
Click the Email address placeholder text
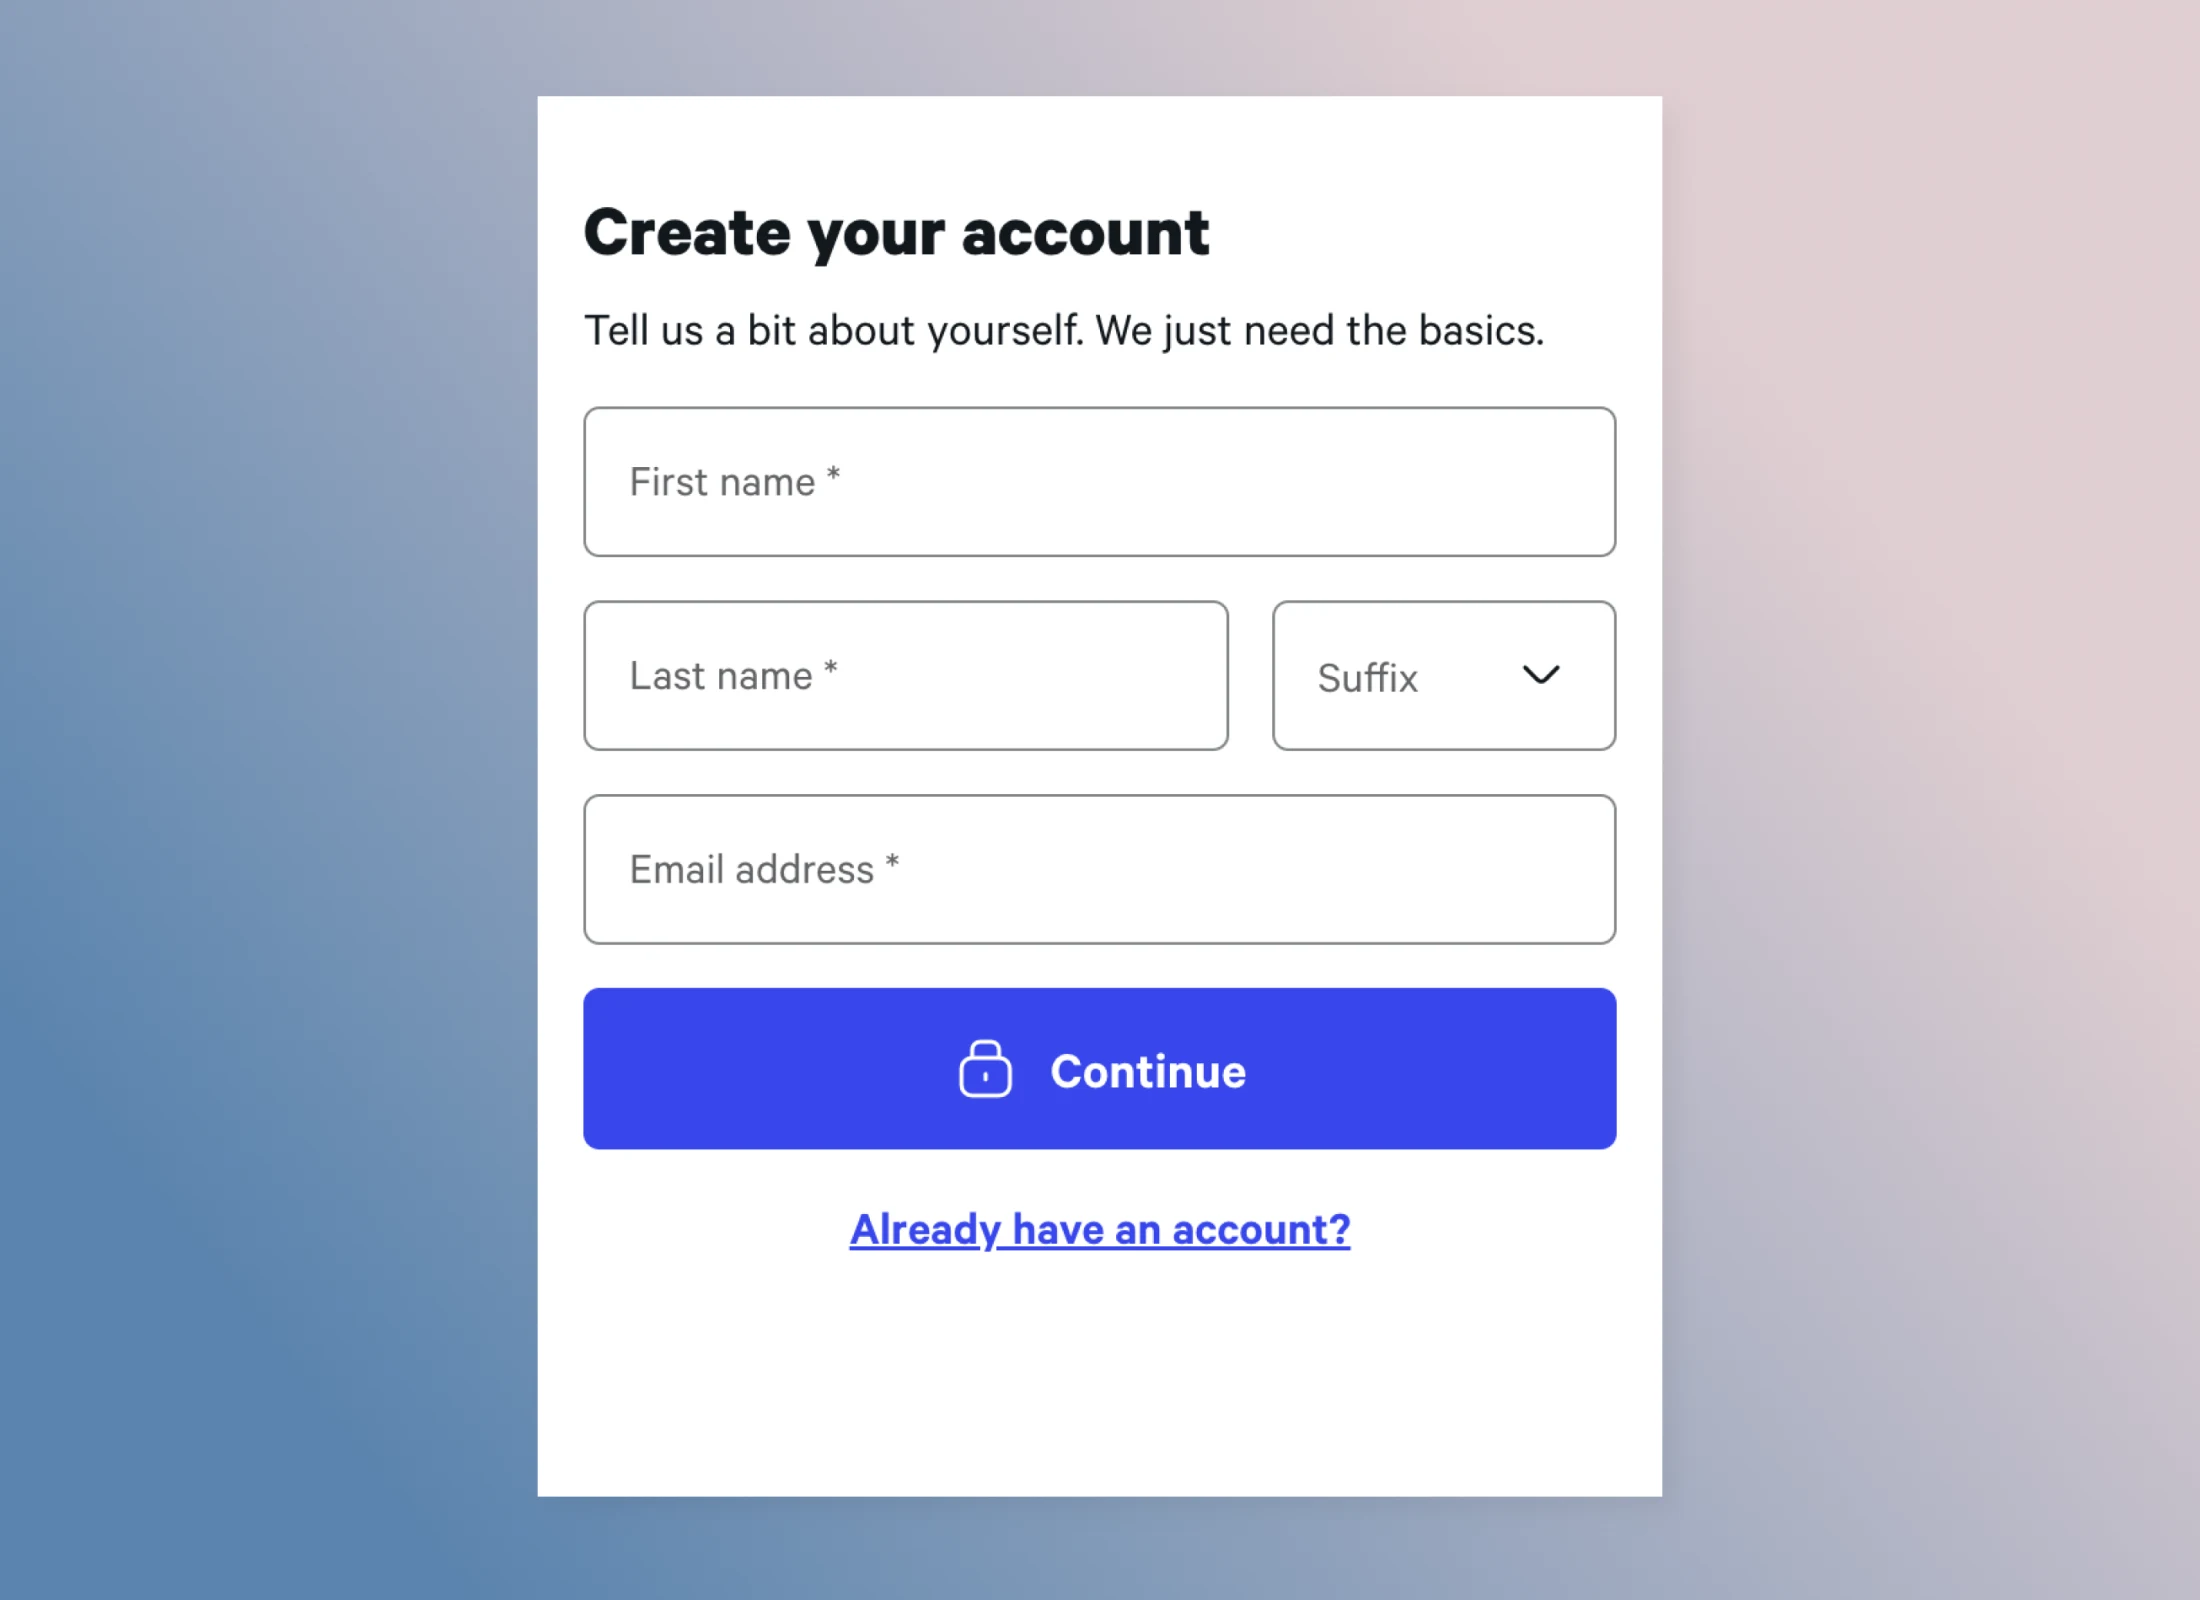click(x=751, y=870)
